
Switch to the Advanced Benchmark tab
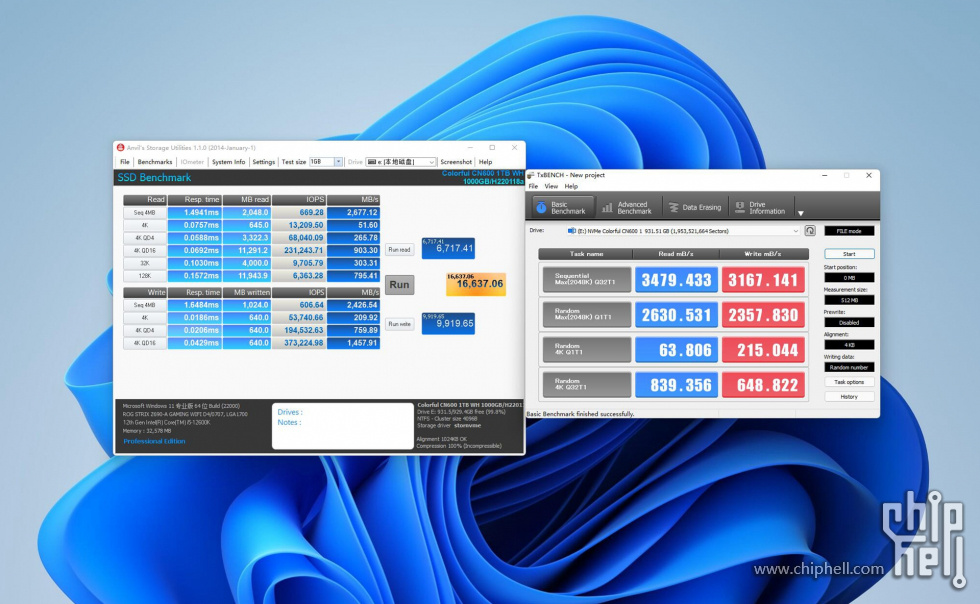627,208
